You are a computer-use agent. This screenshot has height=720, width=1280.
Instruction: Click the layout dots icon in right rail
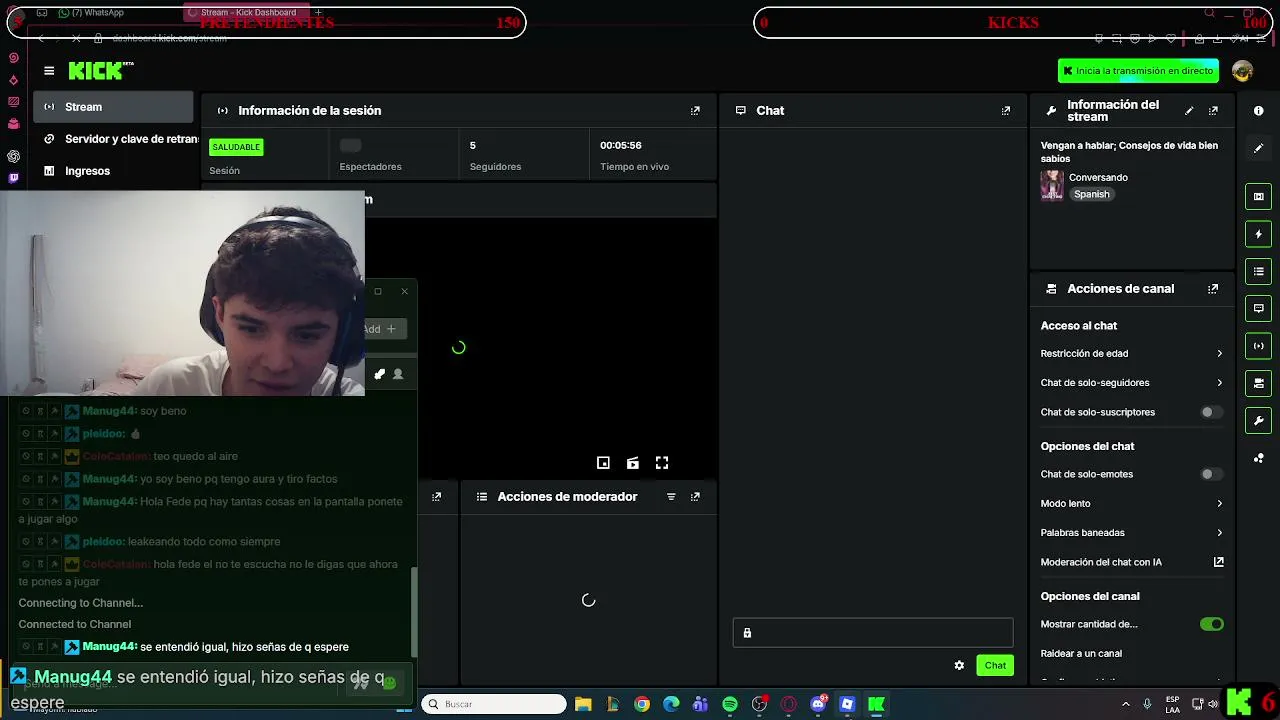tap(1259, 458)
